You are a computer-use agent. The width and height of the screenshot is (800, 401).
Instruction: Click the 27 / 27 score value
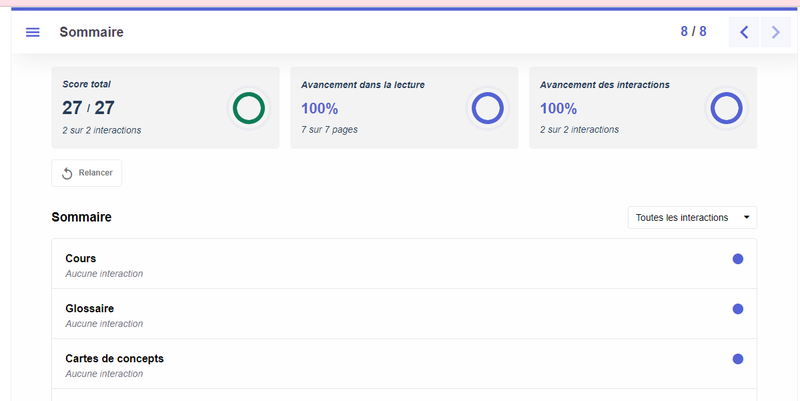[x=88, y=108]
